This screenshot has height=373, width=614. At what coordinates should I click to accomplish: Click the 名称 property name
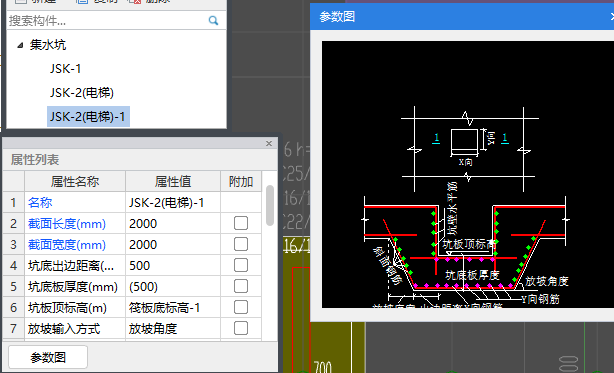click(x=40, y=202)
